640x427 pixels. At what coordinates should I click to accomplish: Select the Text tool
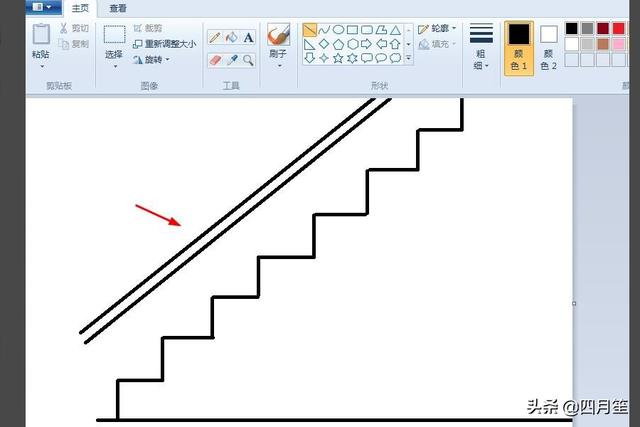[248, 38]
